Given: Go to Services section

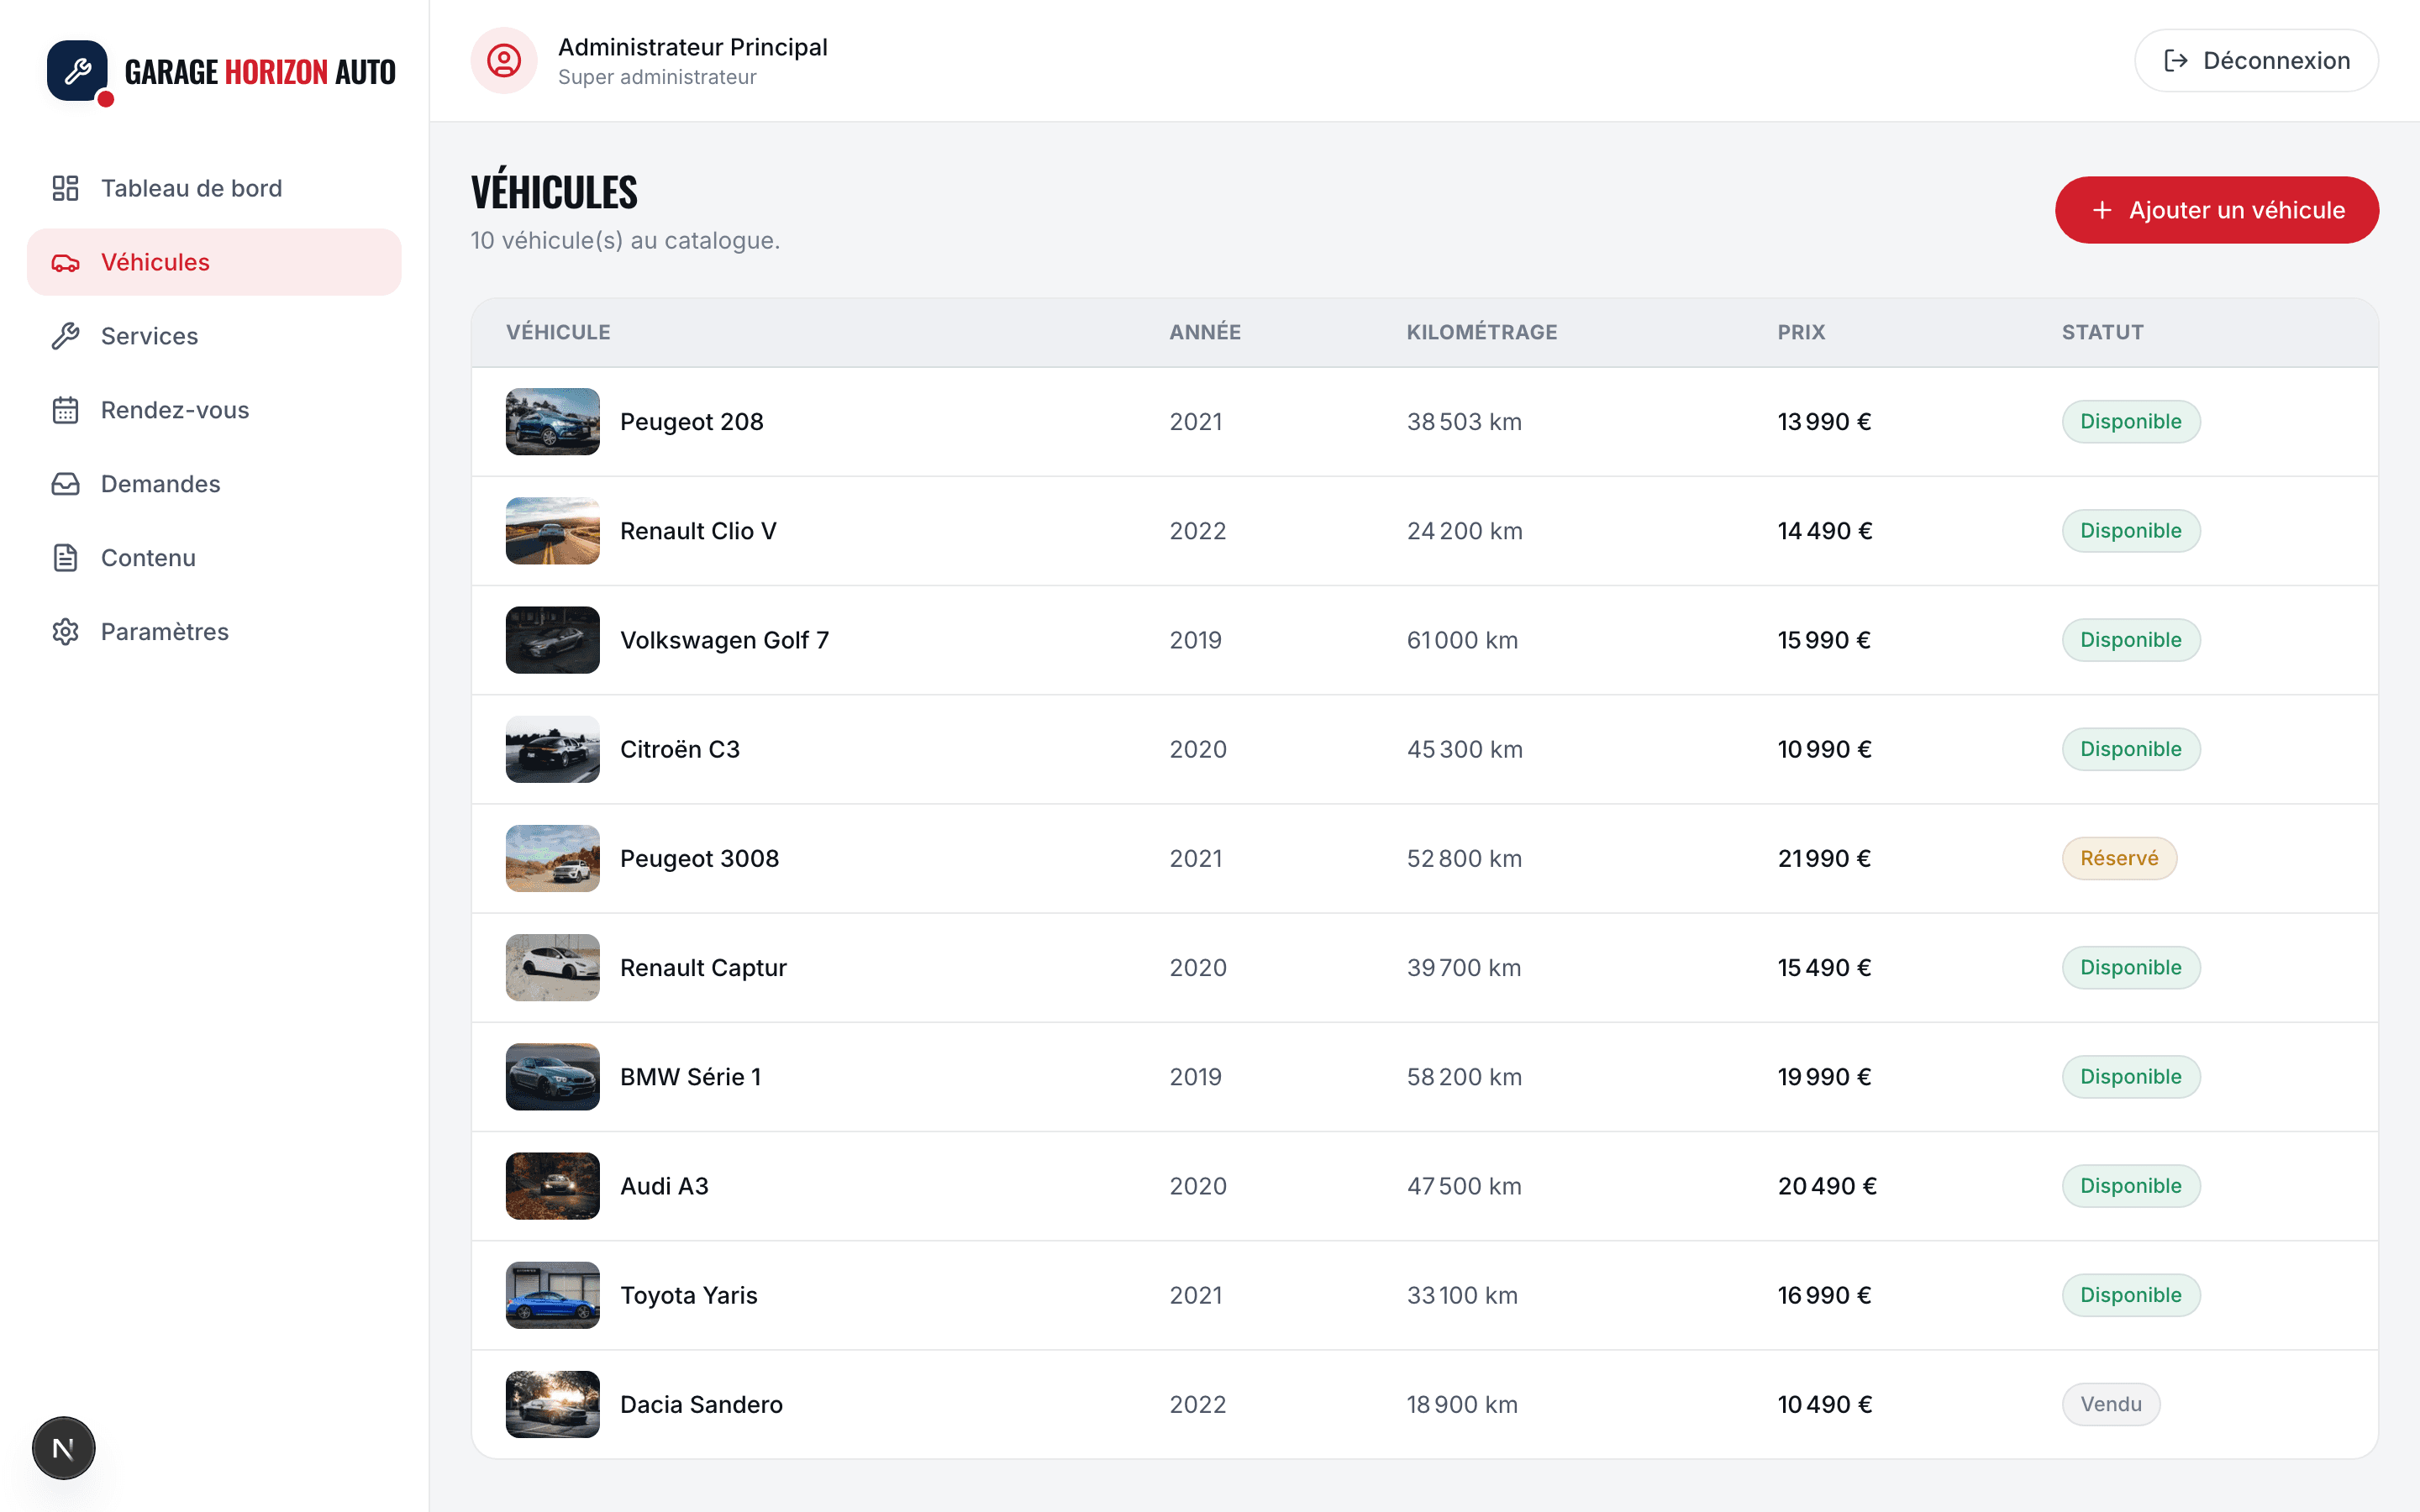Looking at the screenshot, I should (x=214, y=336).
